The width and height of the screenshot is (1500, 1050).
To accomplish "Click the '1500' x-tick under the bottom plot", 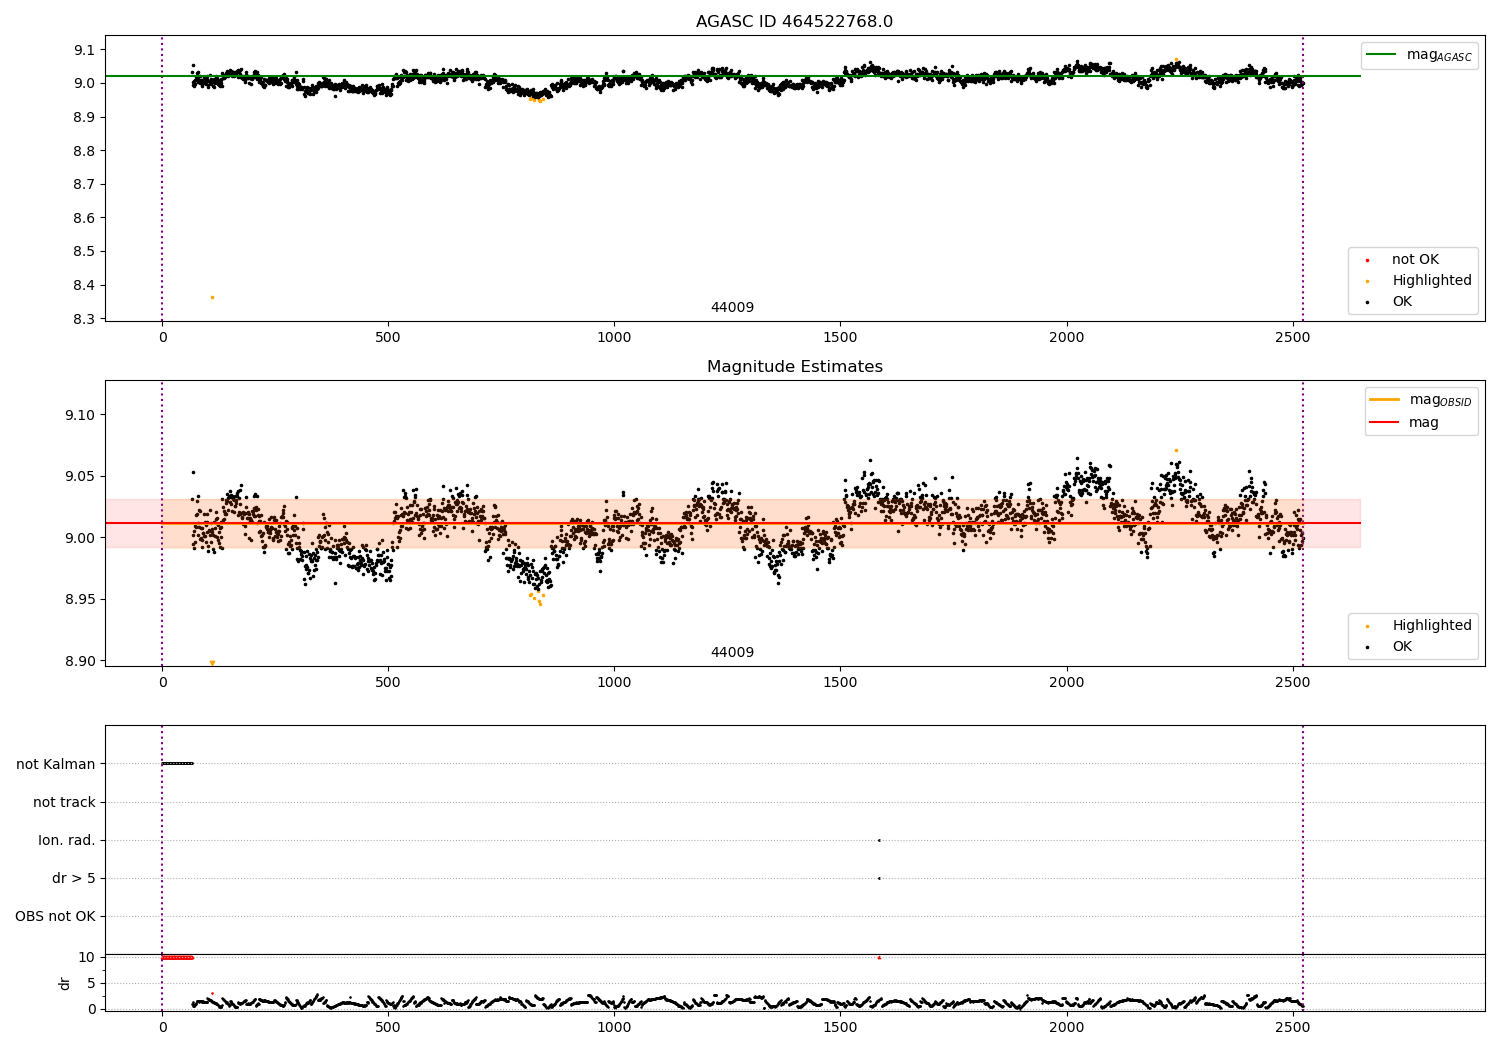I will pyautogui.click(x=840, y=1027).
